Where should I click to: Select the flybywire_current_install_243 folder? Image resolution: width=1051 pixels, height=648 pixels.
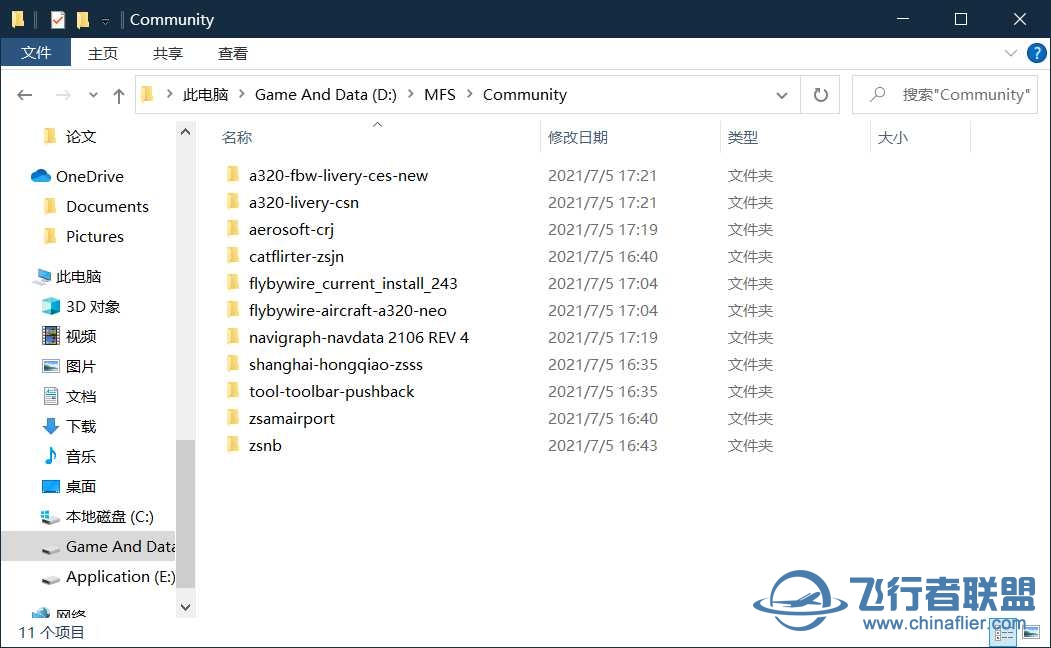tap(353, 283)
